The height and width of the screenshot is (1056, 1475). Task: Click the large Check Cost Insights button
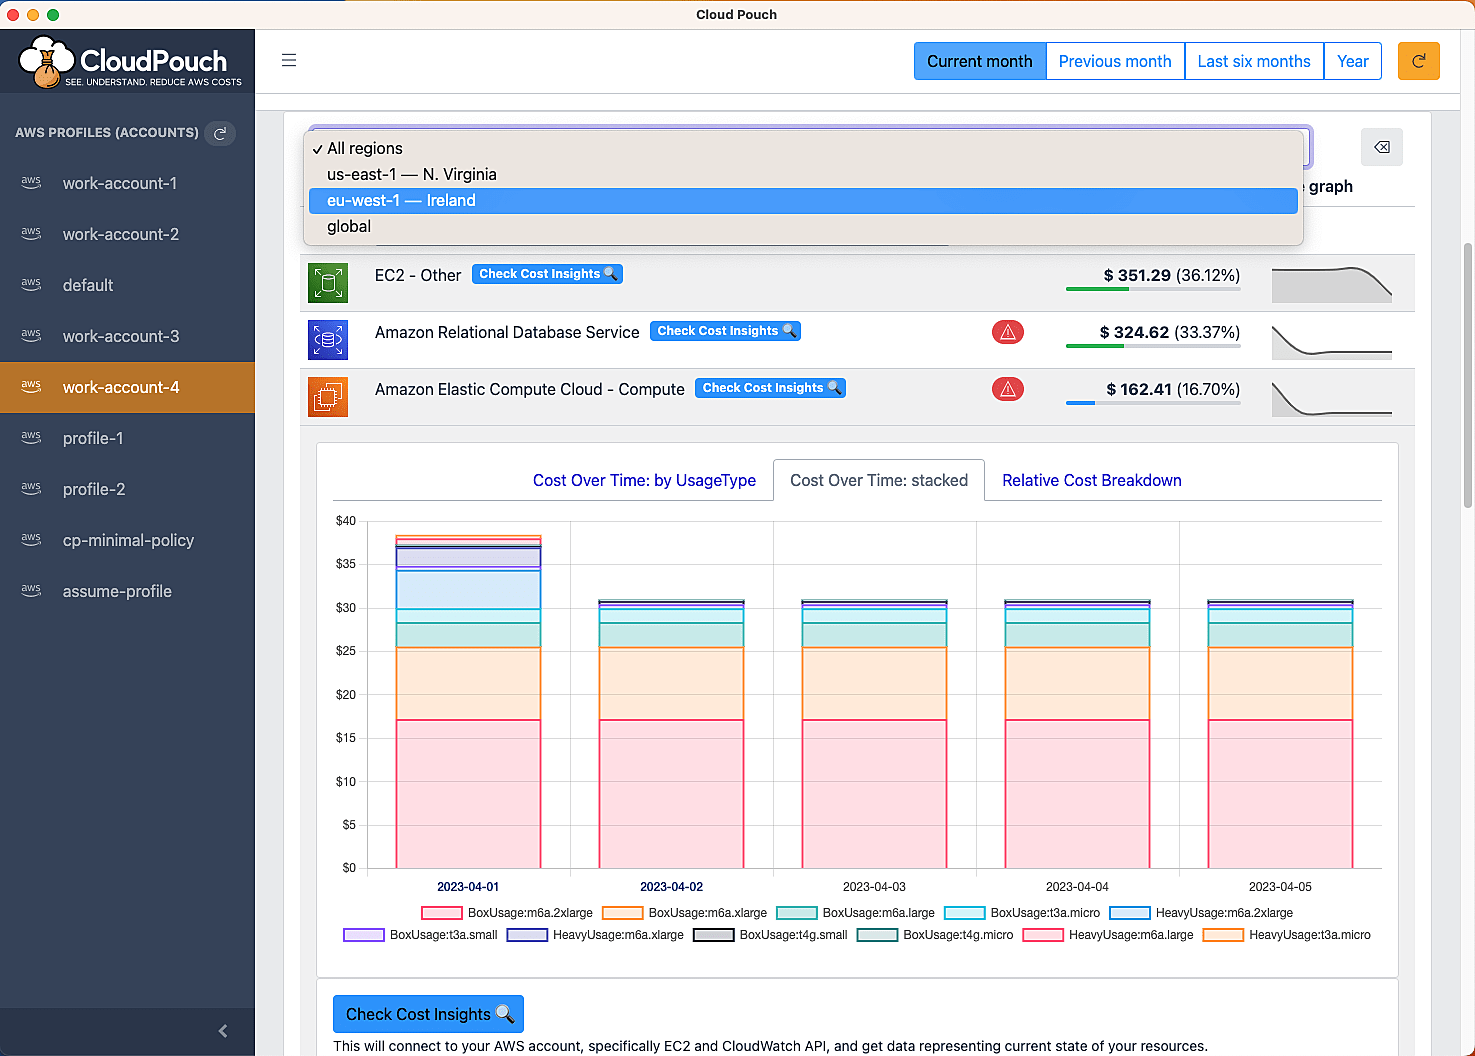[428, 1014]
